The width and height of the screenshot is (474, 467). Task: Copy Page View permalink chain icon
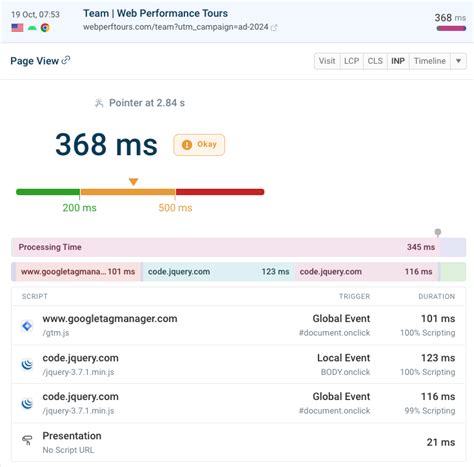point(66,60)
